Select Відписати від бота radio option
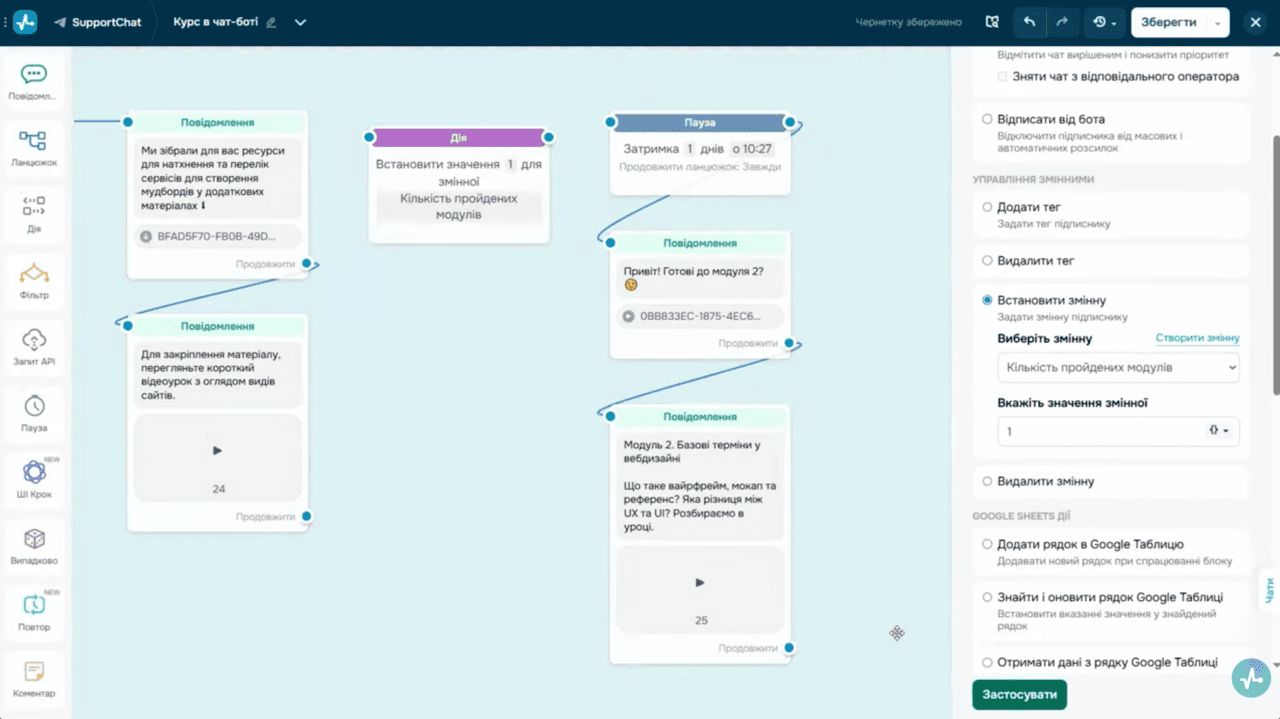 coord(988,119)
